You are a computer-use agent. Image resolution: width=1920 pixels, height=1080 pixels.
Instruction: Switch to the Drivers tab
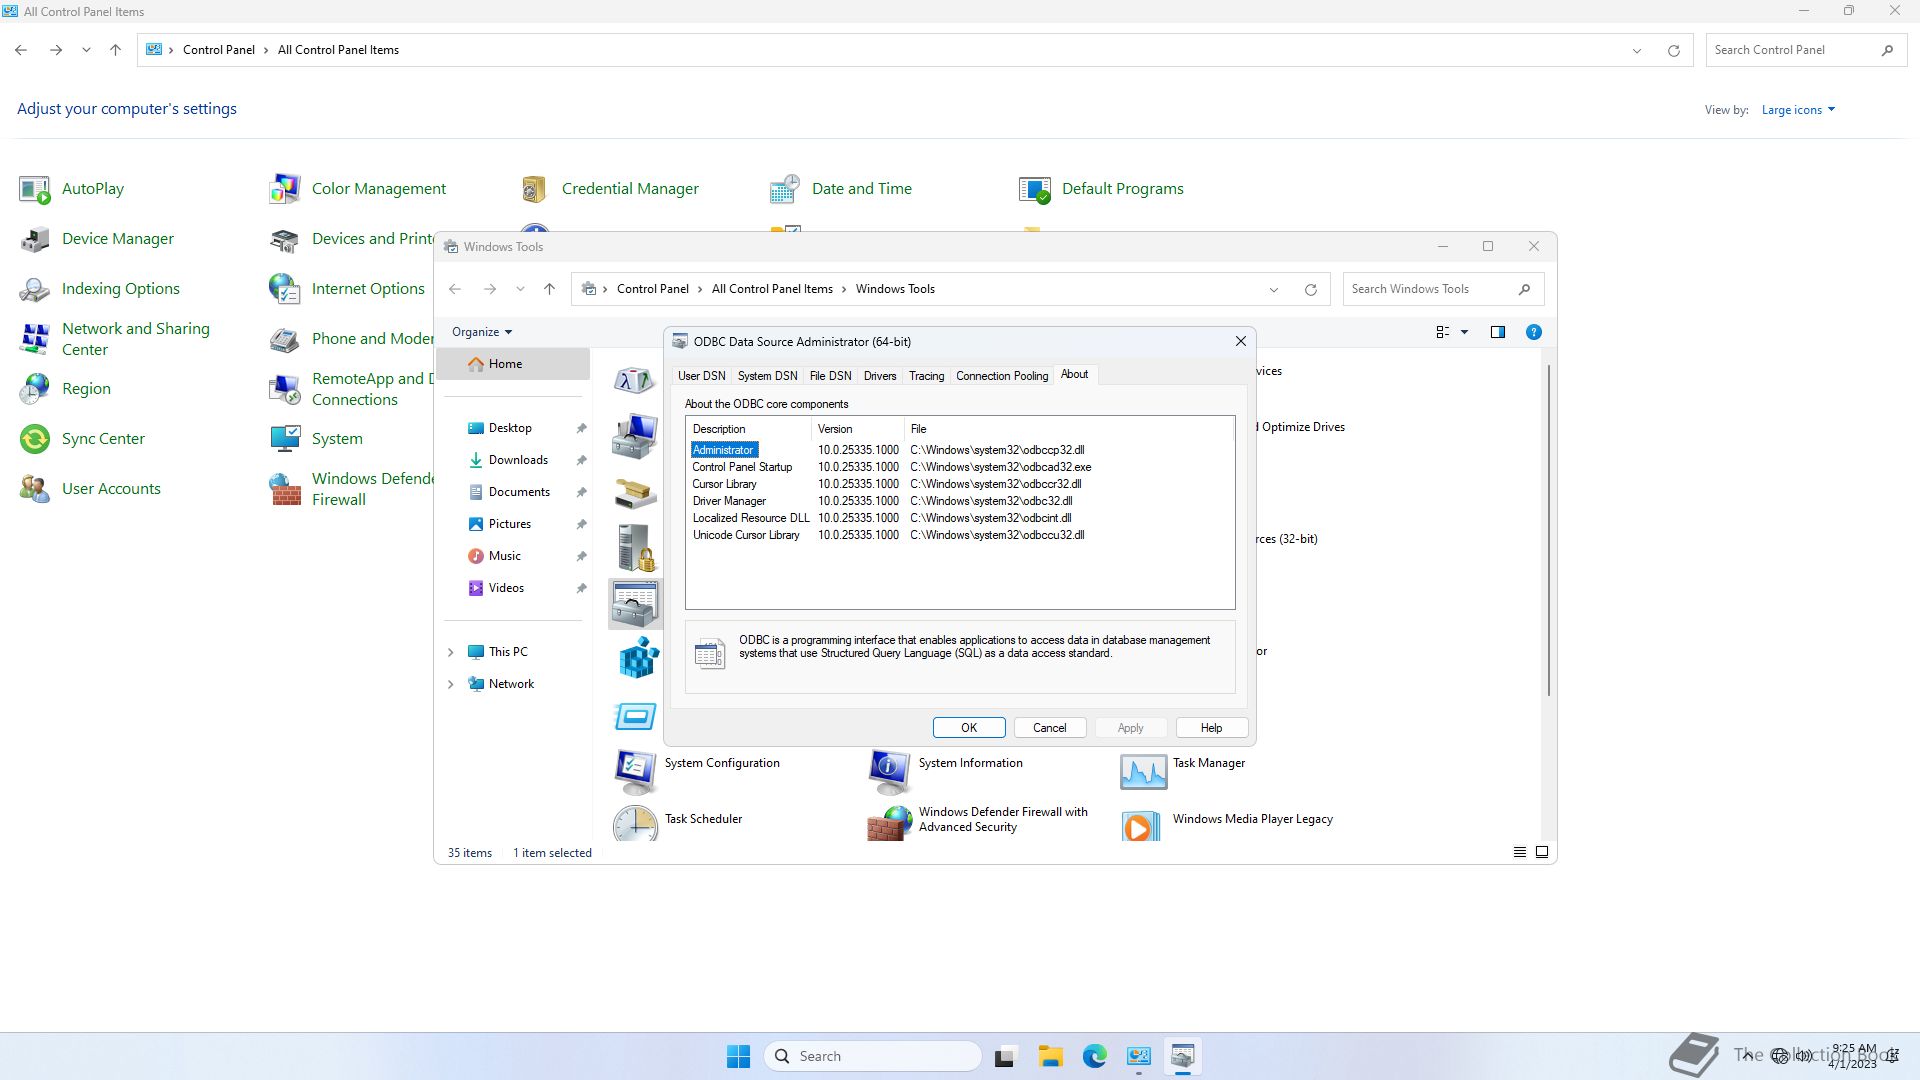[x=880, y=376]
